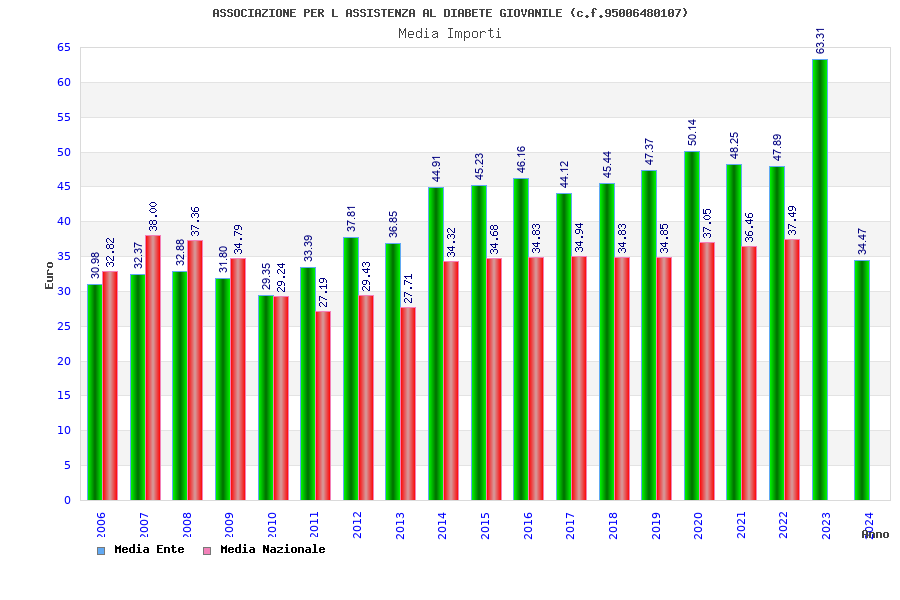Screen dimensions: 900x600
Task: Click the value label "46.16"
Action: (x=522, y=160)
